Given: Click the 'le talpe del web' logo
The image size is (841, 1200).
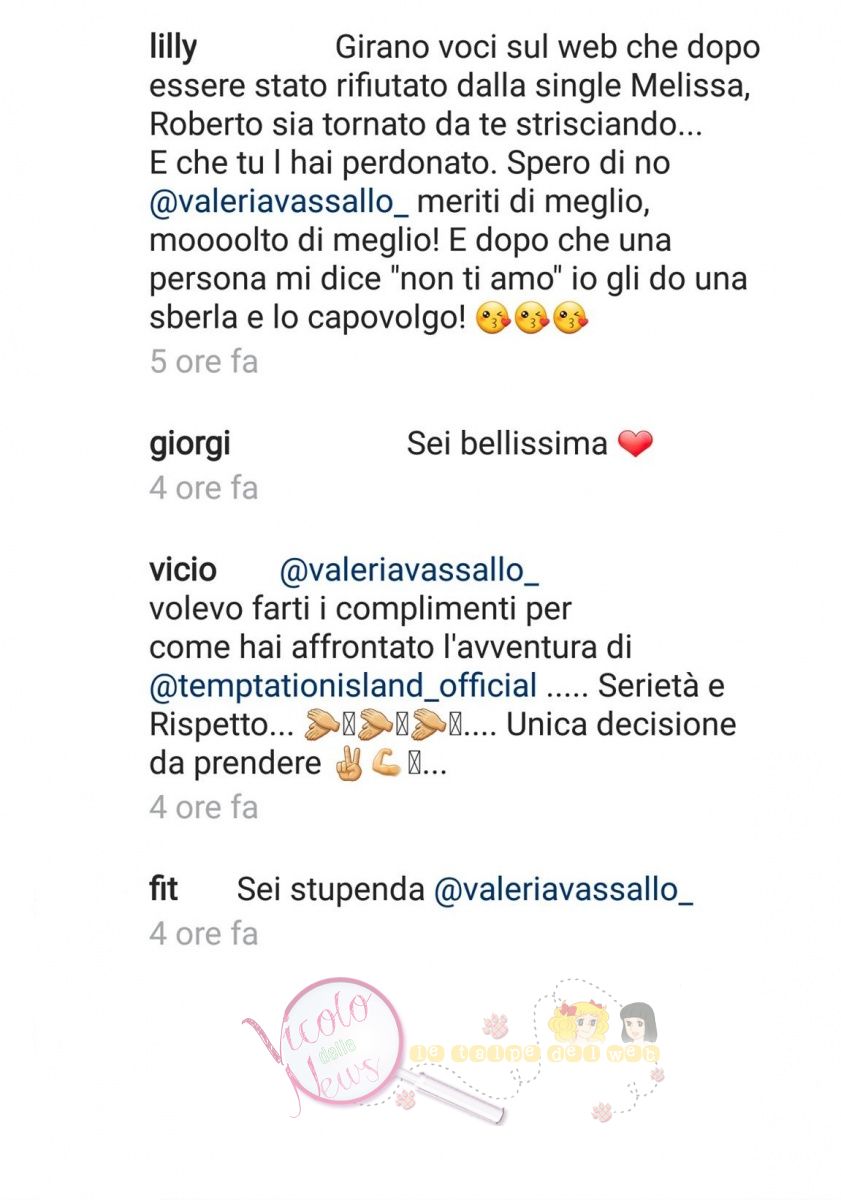Looking at the screenshot, I should coord(535,1050).
